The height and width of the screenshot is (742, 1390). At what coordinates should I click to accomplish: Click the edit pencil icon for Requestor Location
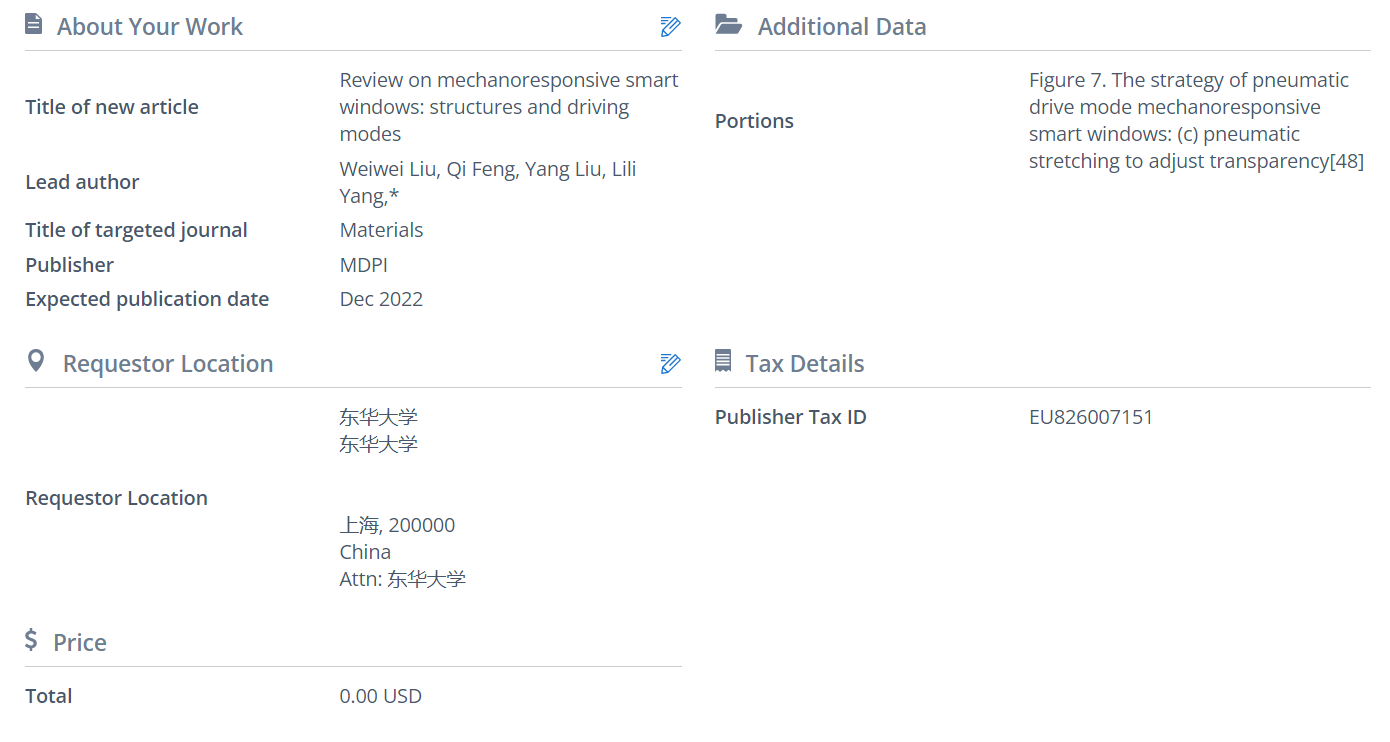[x=670, y=363]
